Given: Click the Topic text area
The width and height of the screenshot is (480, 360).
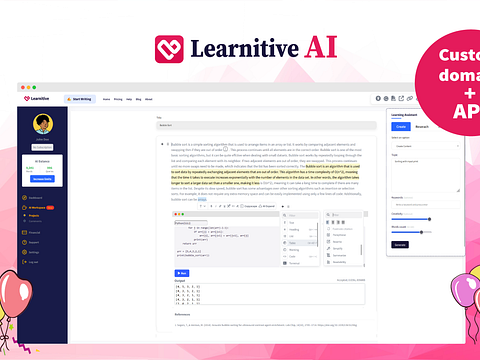Looking at the screenshot, I should pos(426,175).
